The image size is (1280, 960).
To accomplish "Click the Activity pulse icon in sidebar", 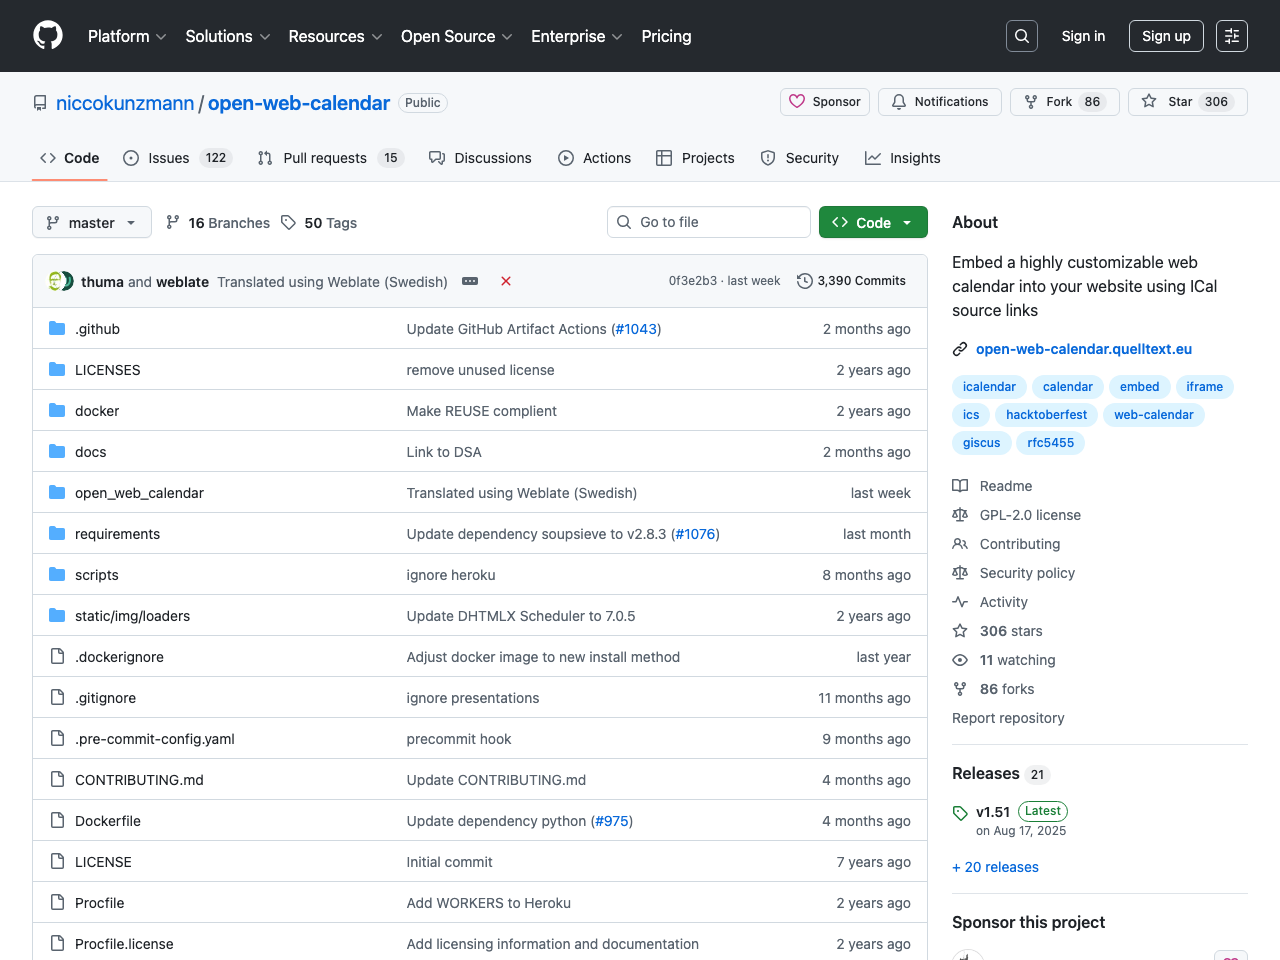I will [960, 602].
